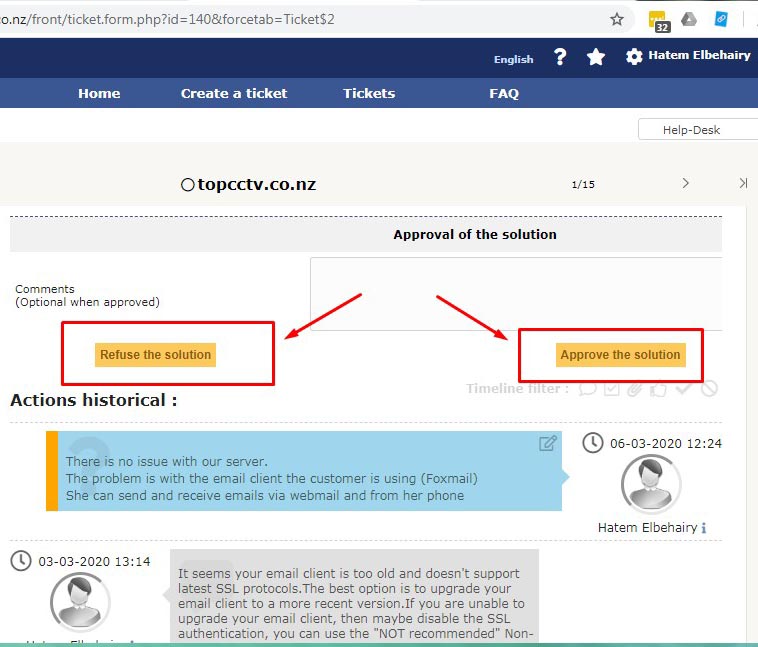This screenshot has height=647, width=758.
Task: Open saved searches star icon in header
Action: (x=596, y=57)
